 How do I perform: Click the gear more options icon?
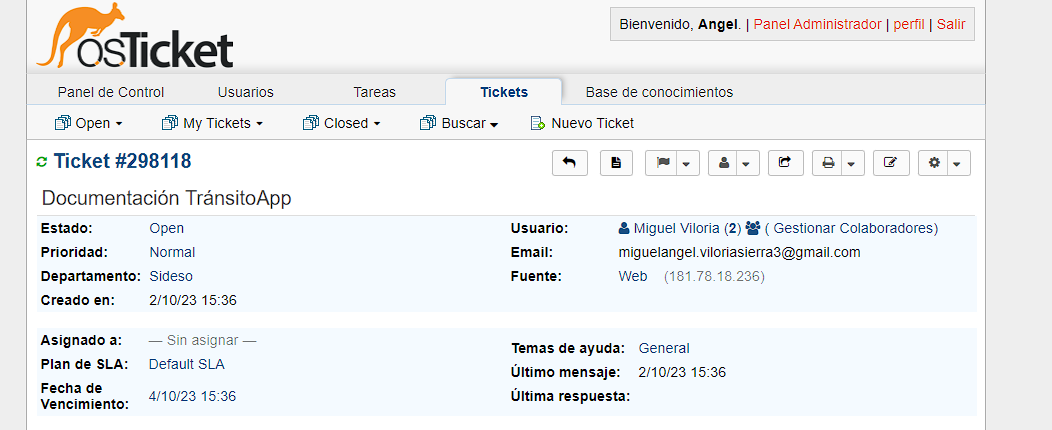934,163
